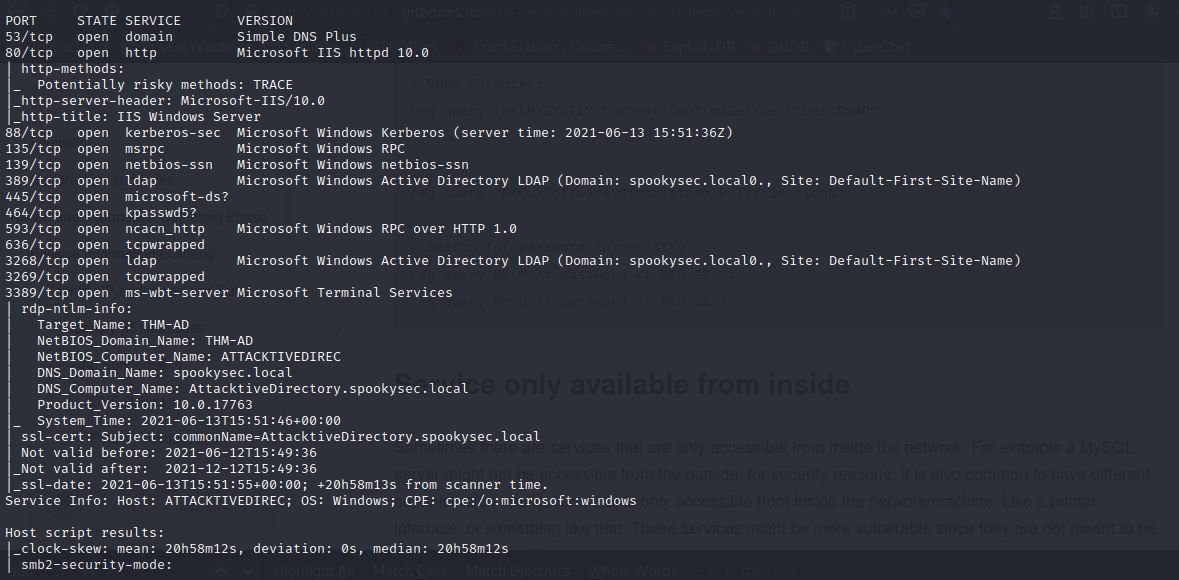The height and width of the screenshot is (580, 1179).
Task: Toggle Highlight All in the browser find bar
Action: coord(315,571)
